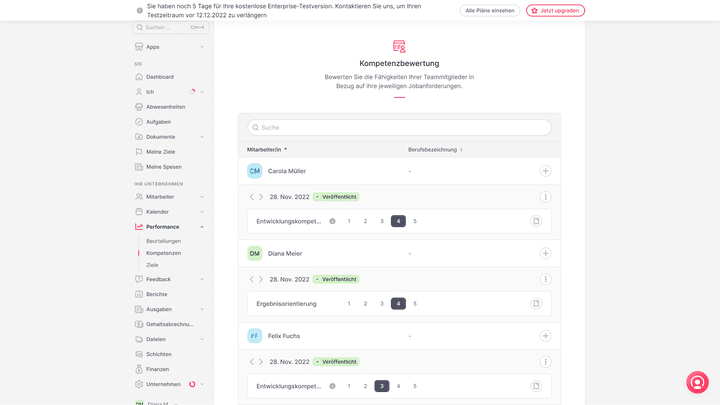This screenshot has height=405, width=720.
Task: Select rating 5 for Carola's Entwicklungskompetenz
Action: tap(415, 221)
